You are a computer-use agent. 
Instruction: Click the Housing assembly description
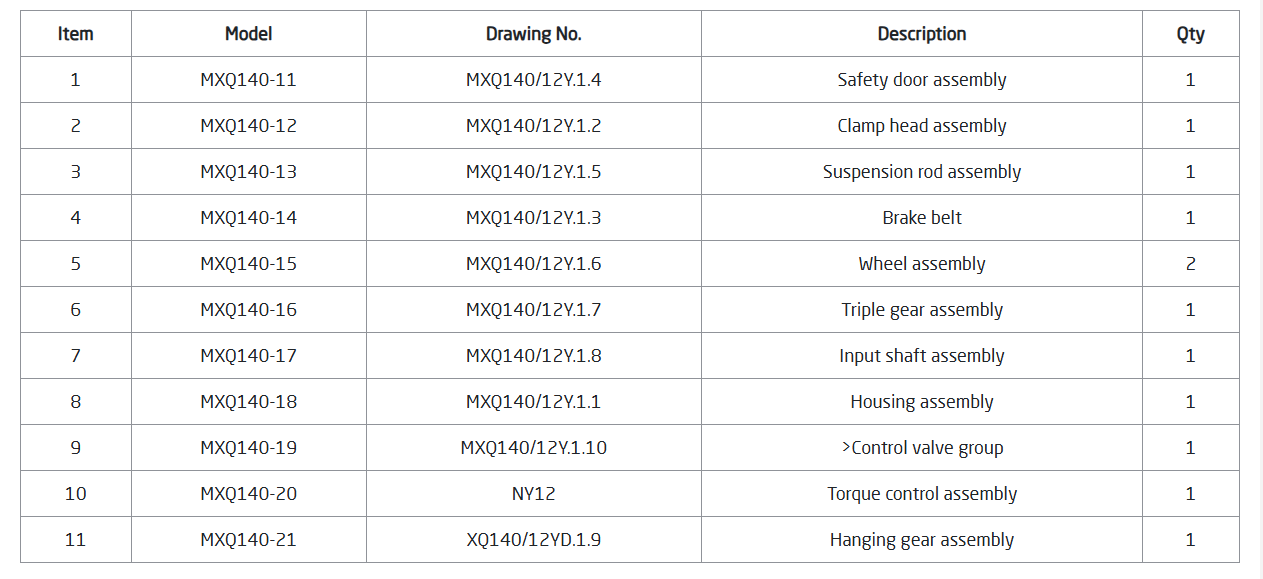click(x=921, y=402)
